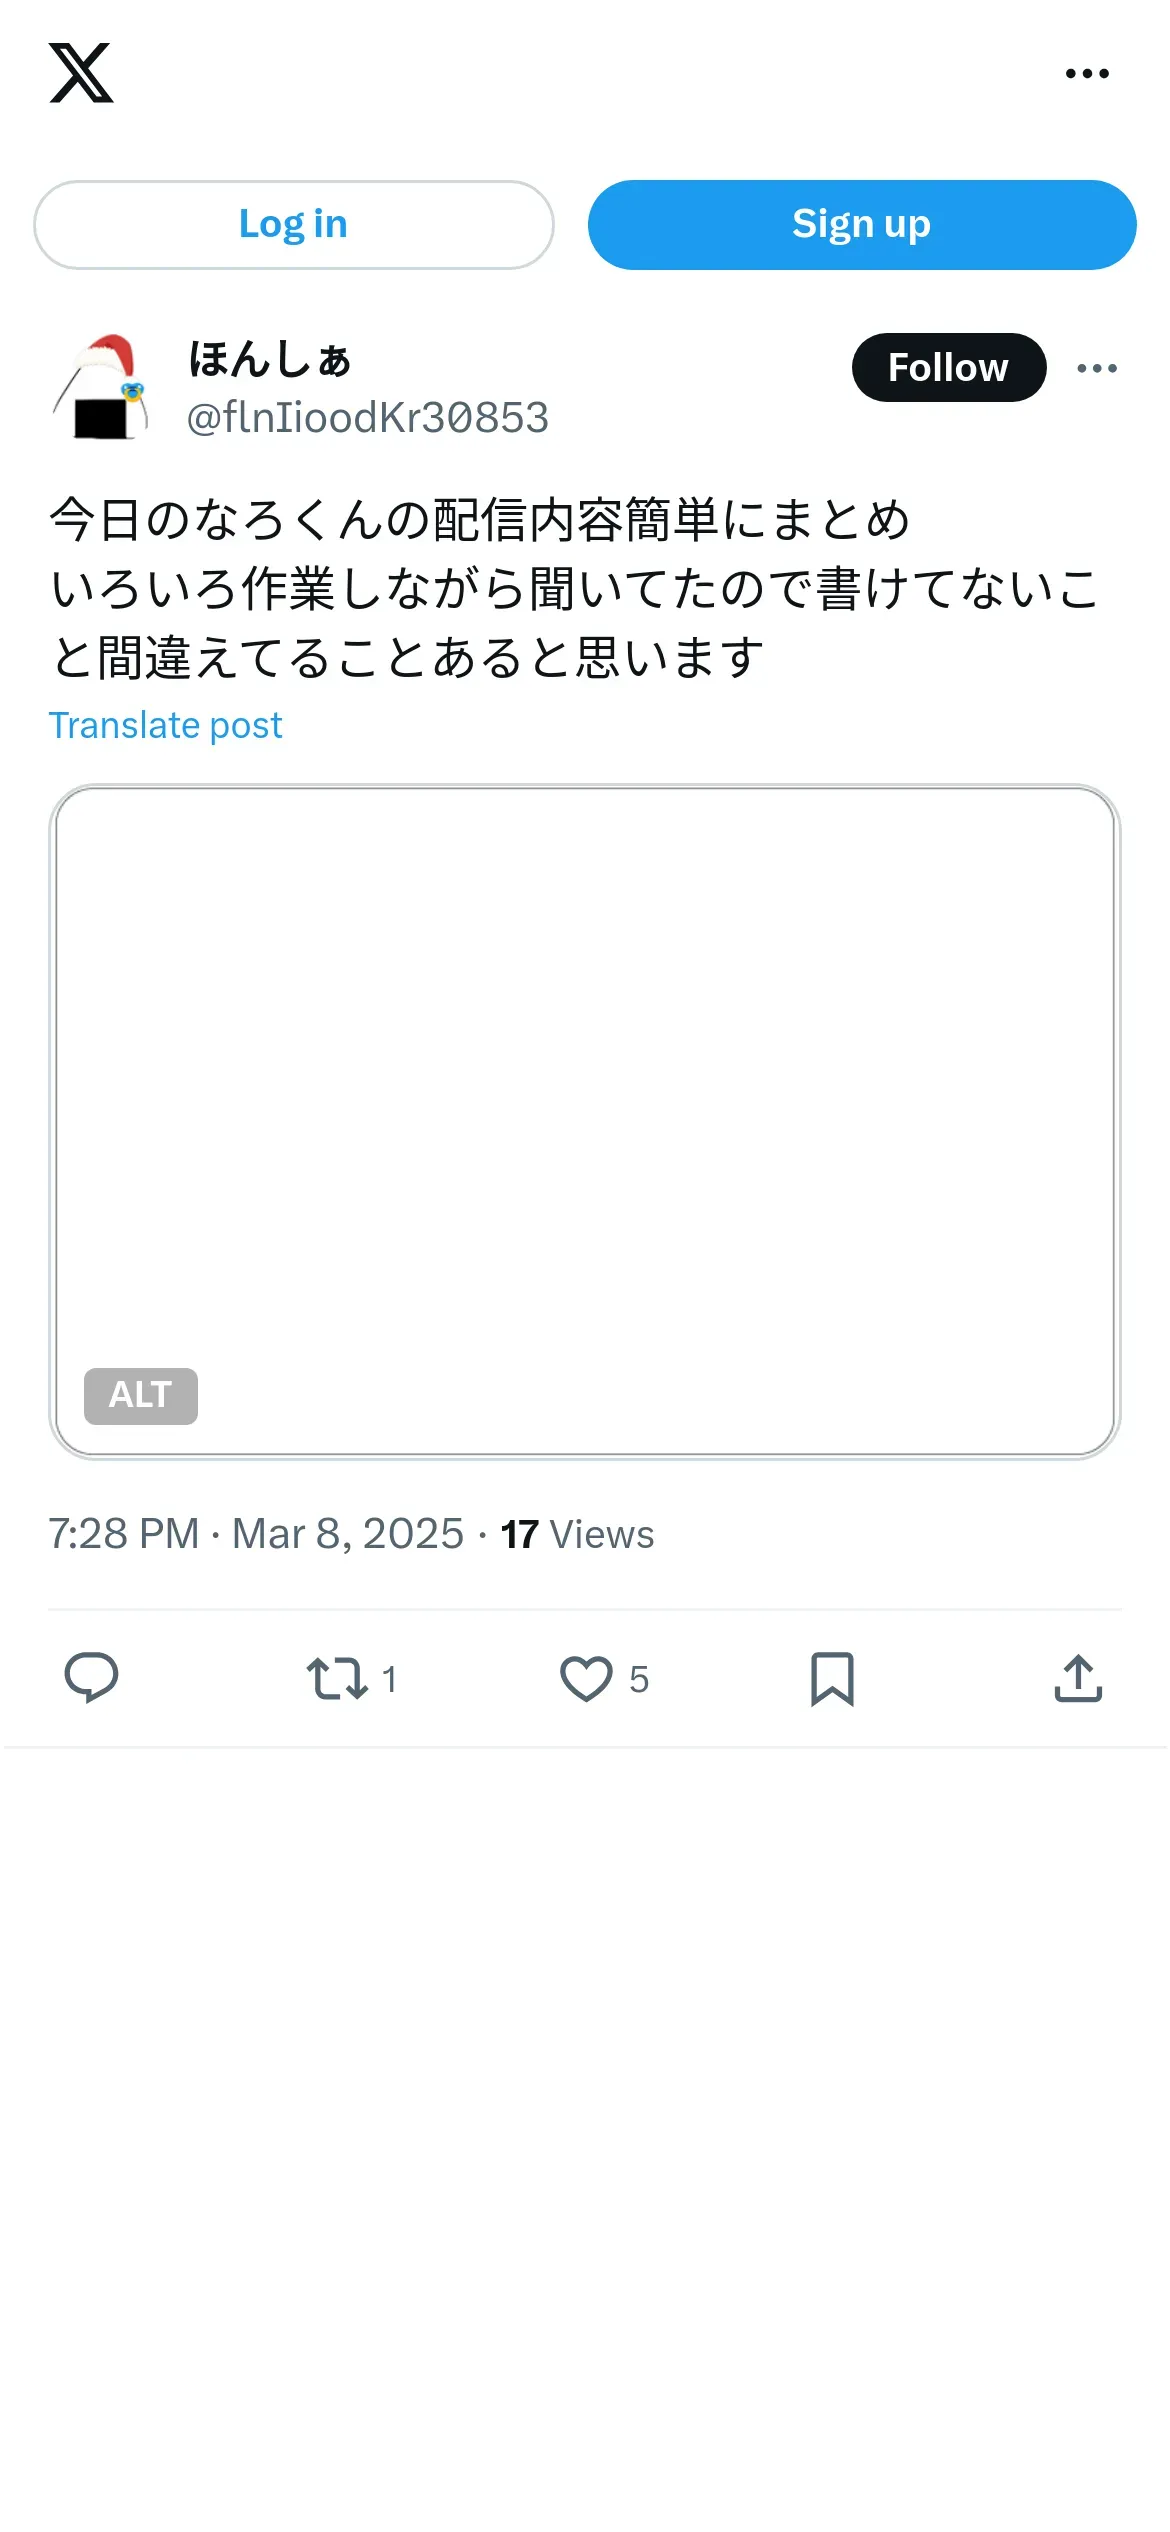This screenshot has width=1170, height=2532.
Task: Open the top-right three-dot menu
Action: pyautogui.click(x=1087, y=73)
